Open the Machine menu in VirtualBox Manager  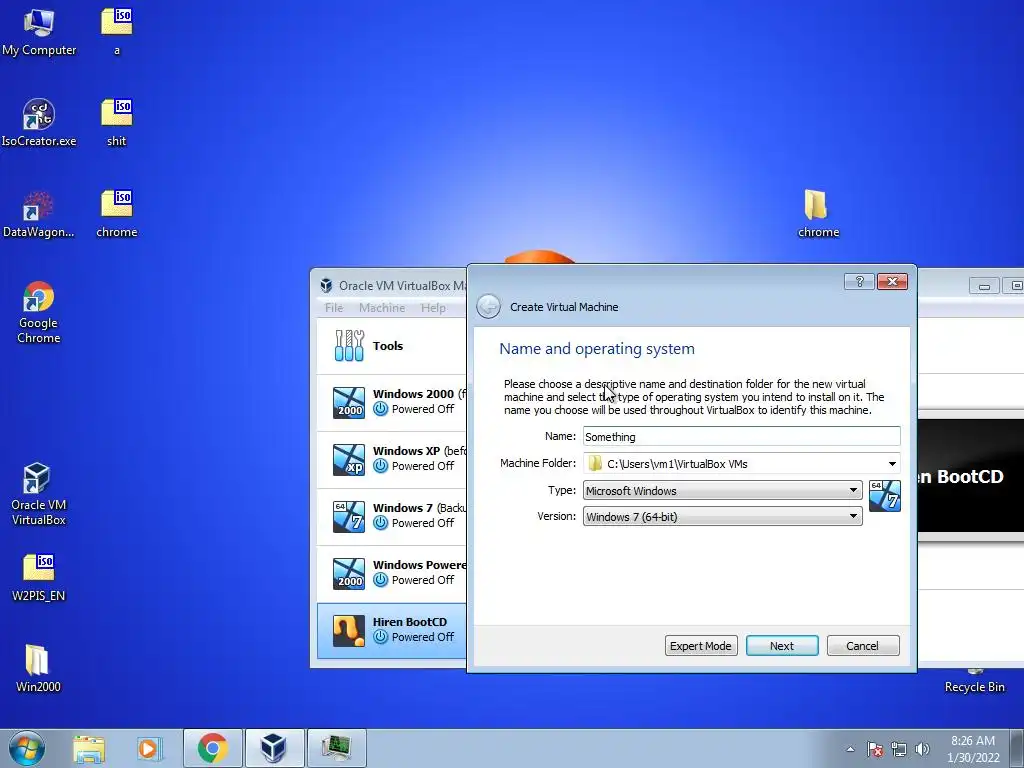tap(382, 308)
